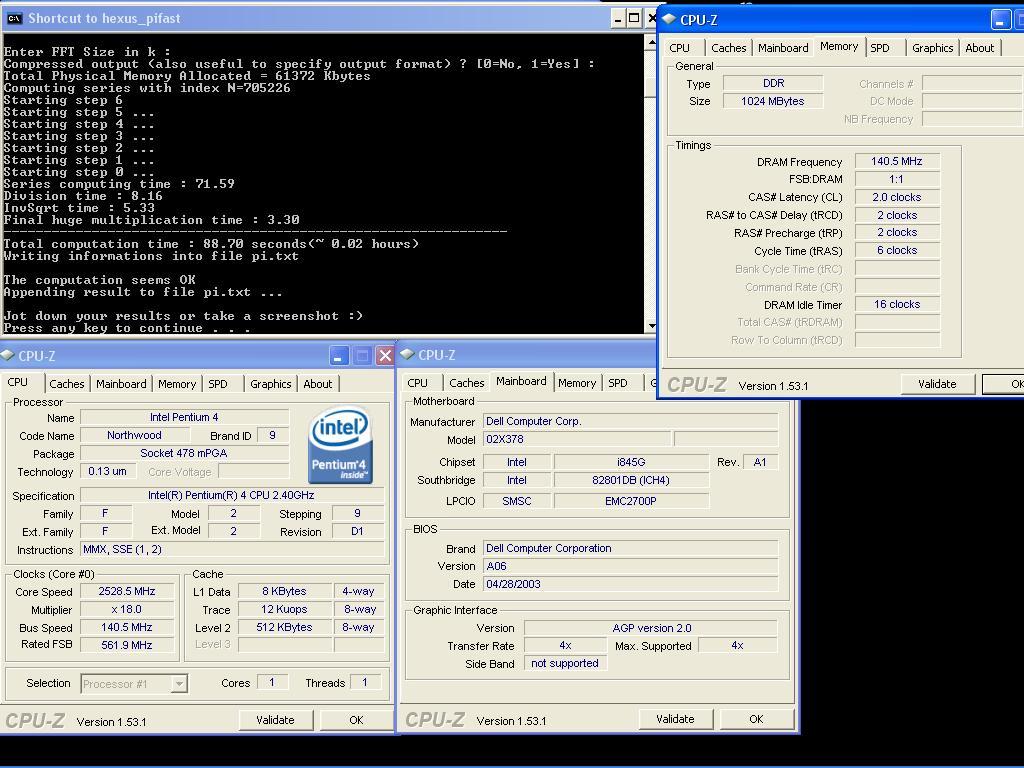1024x768 pixels.
Task: Open About tab in CPU window
Action: (x=317, y=384)
